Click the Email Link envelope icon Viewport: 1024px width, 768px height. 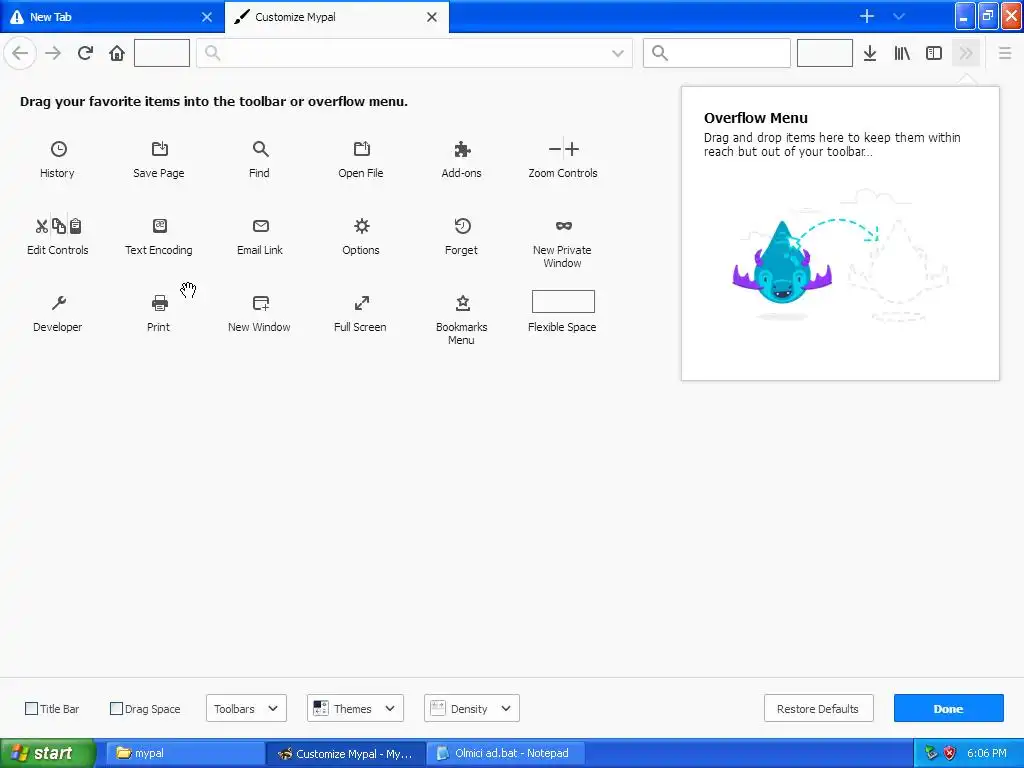click(261, 226)
